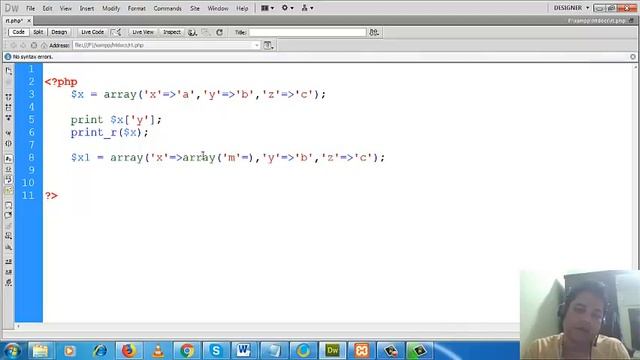Toggle Live Code mode
Screen dimensions: 640x360
(x=92, y=32)
